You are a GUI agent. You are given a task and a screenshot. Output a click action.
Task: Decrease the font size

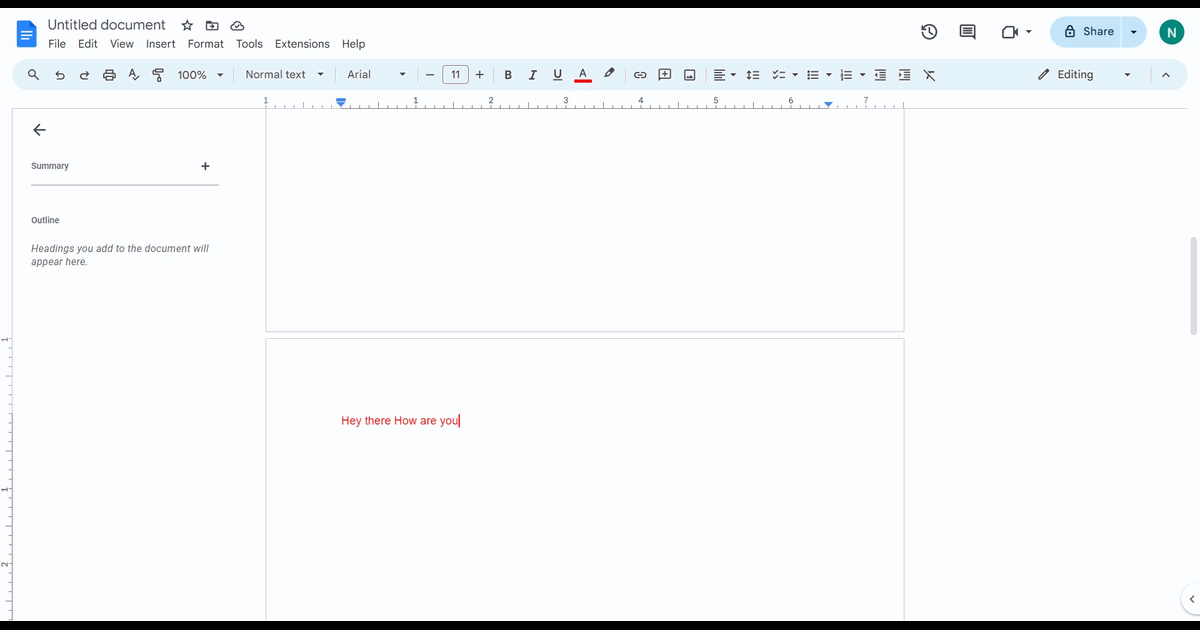coord(430,75)
